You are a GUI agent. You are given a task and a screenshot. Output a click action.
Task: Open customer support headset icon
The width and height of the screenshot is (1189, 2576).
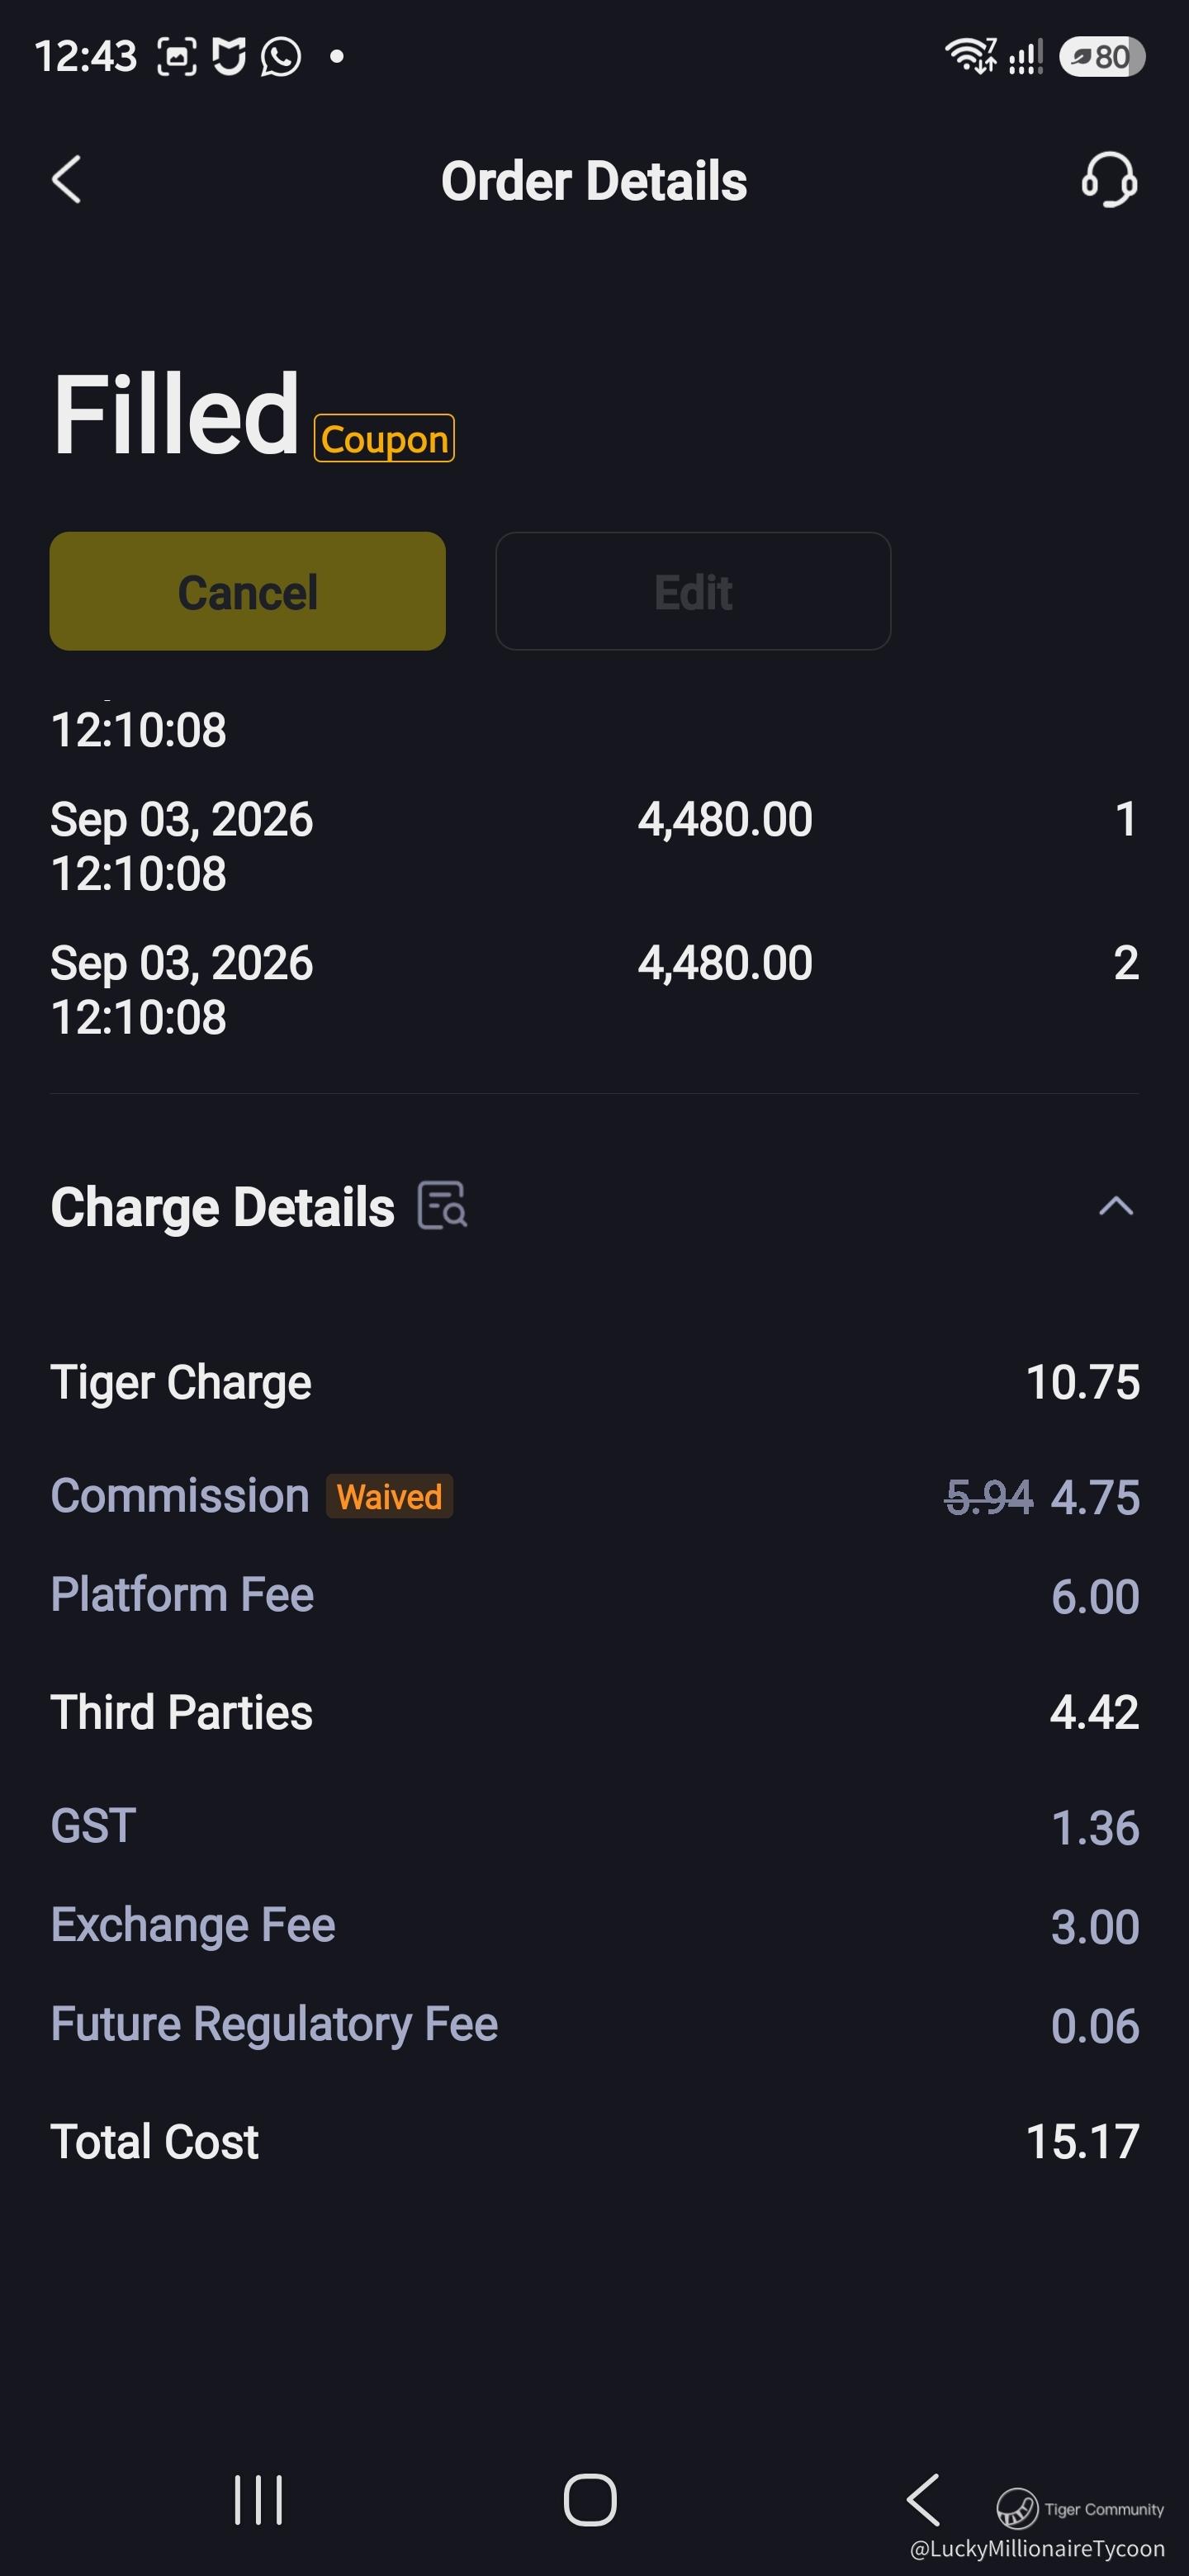pos(1109,180)
